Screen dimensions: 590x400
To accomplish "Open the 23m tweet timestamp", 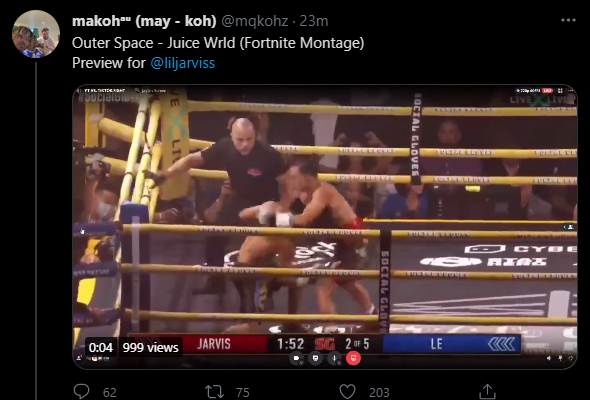I will pyautogui.click(x=314, y=21).
